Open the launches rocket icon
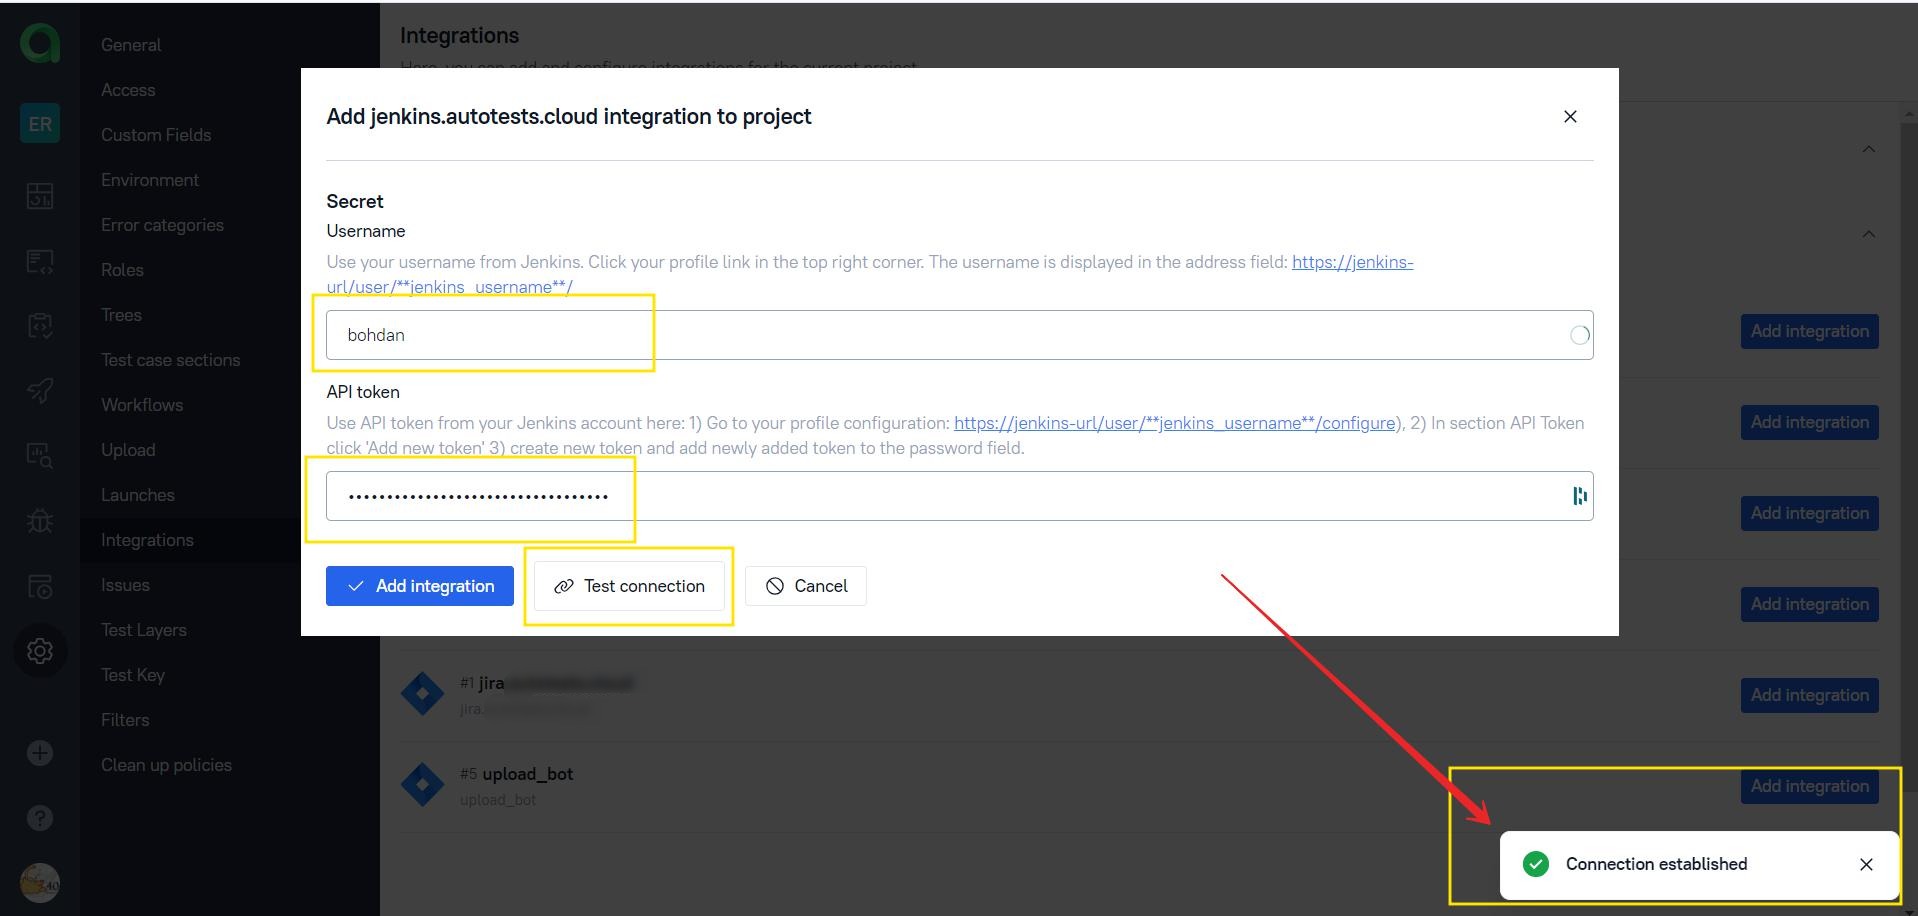 (x=40, y=391)
